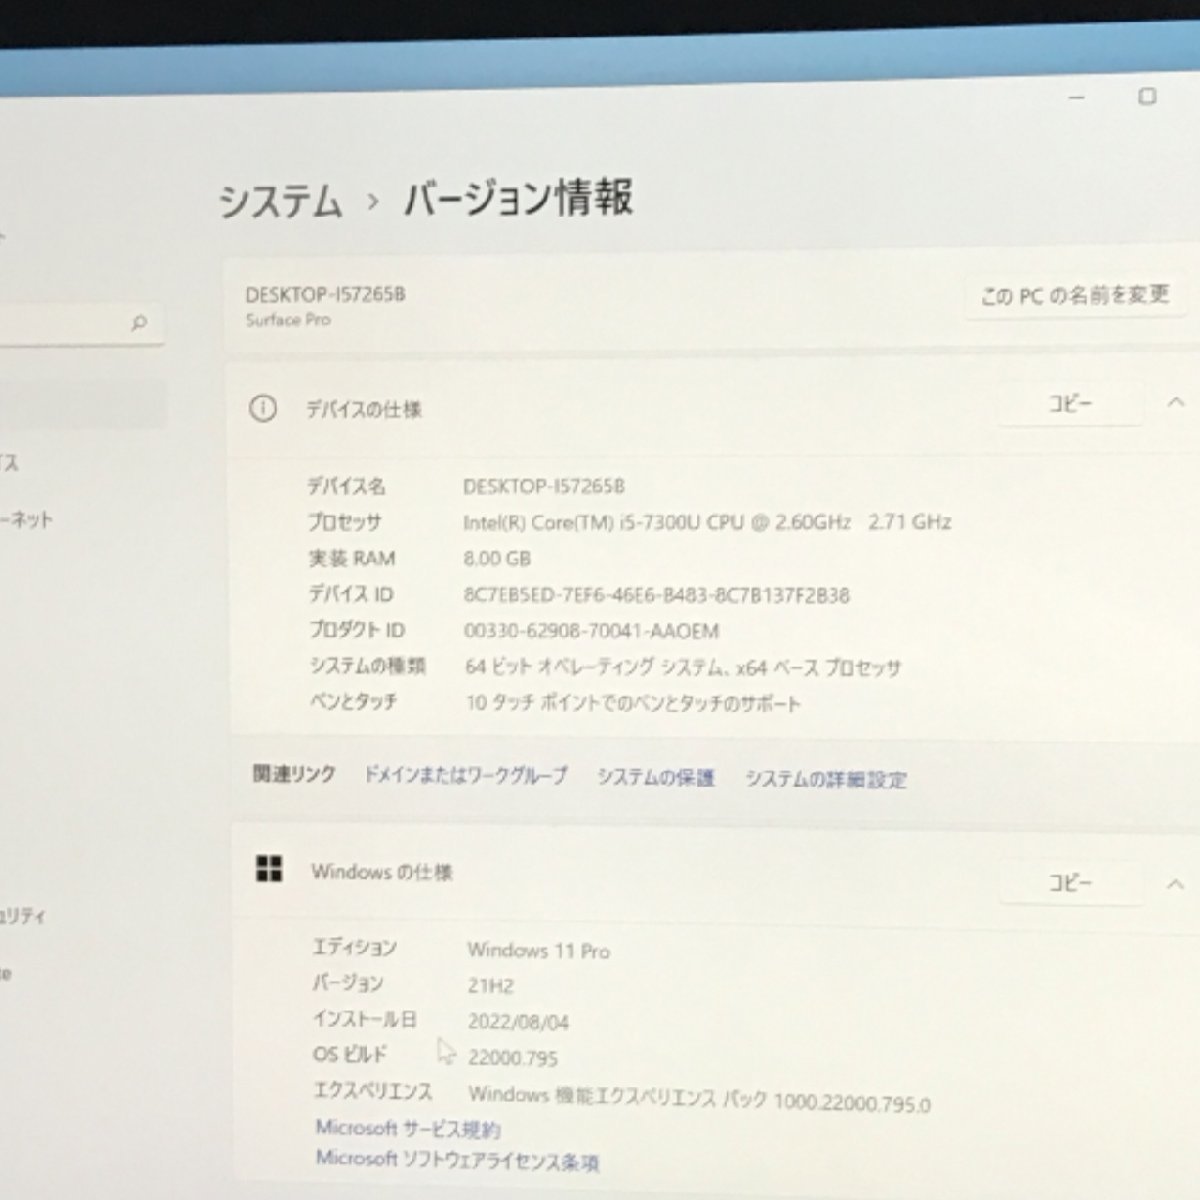Select OS ビルド value 22000.795
This screenshot has height=1200, width=1200.
[x=513, y=1058]
